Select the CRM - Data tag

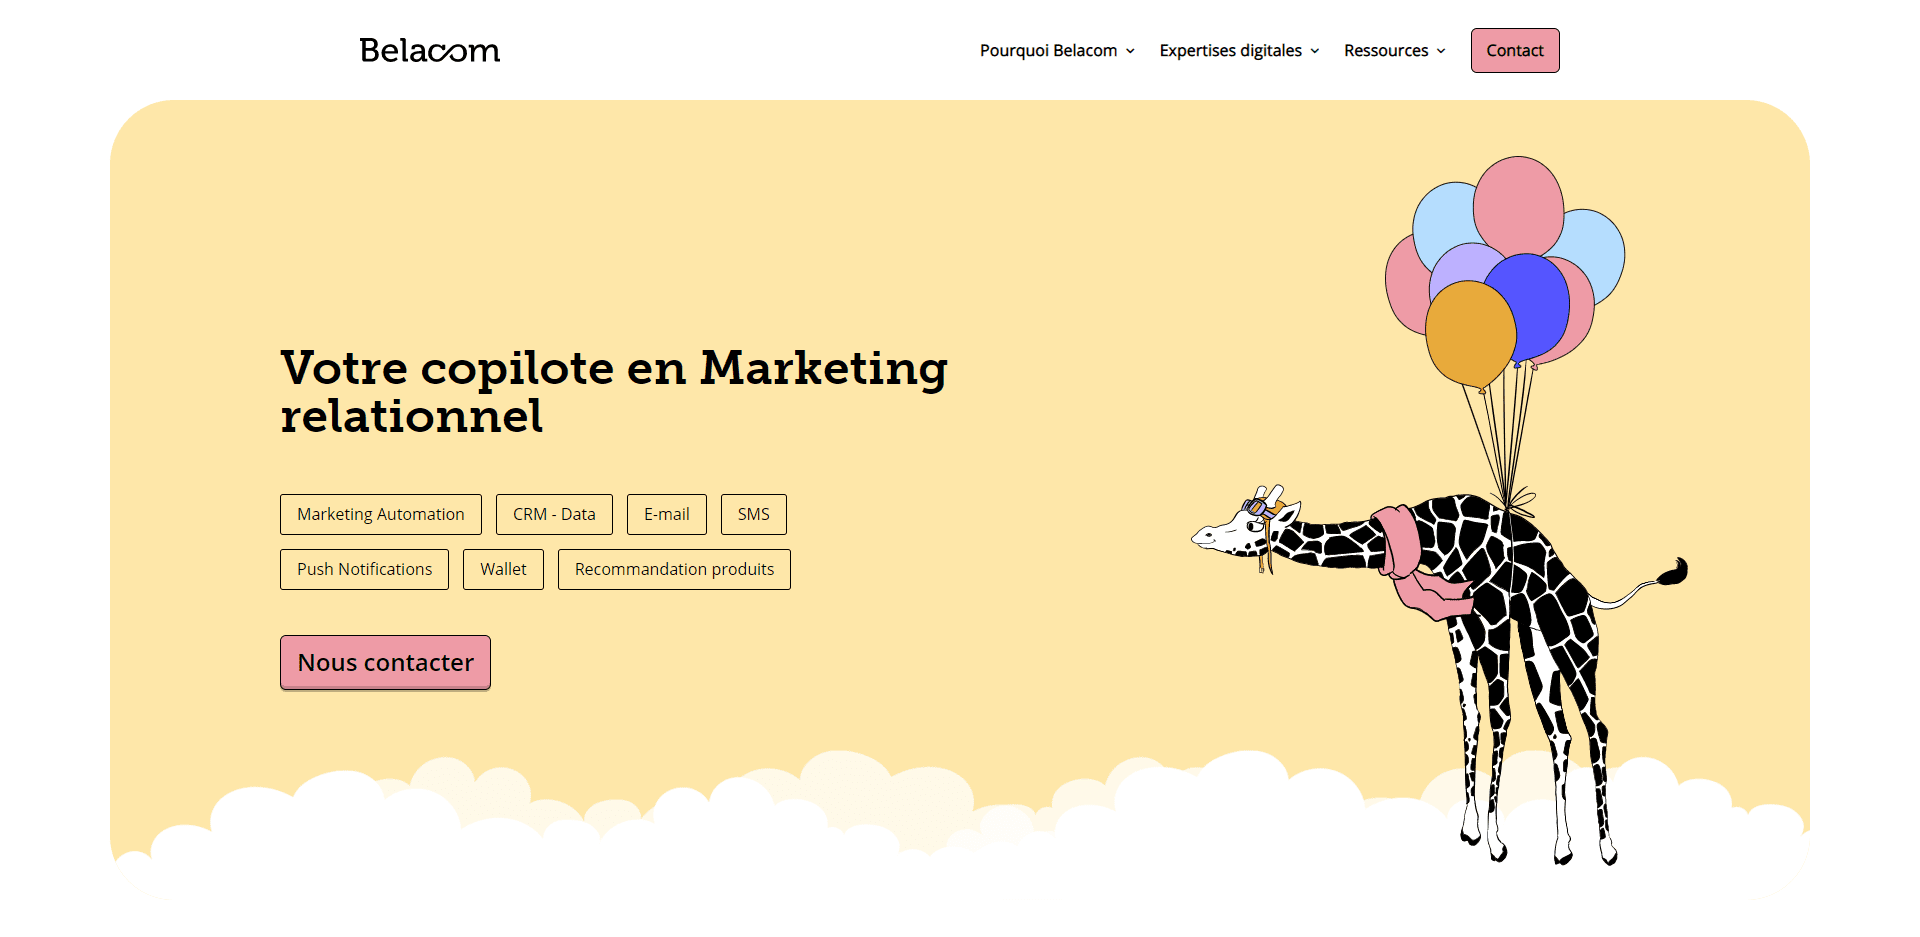click(x=554, y=514)
